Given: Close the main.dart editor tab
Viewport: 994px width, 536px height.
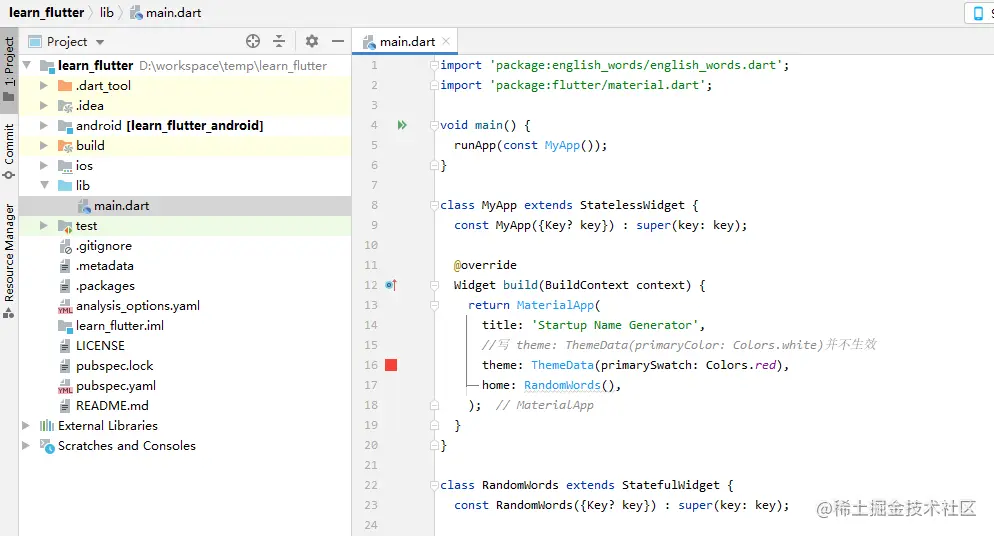Looking at the screenshot, I should (446, 41).
